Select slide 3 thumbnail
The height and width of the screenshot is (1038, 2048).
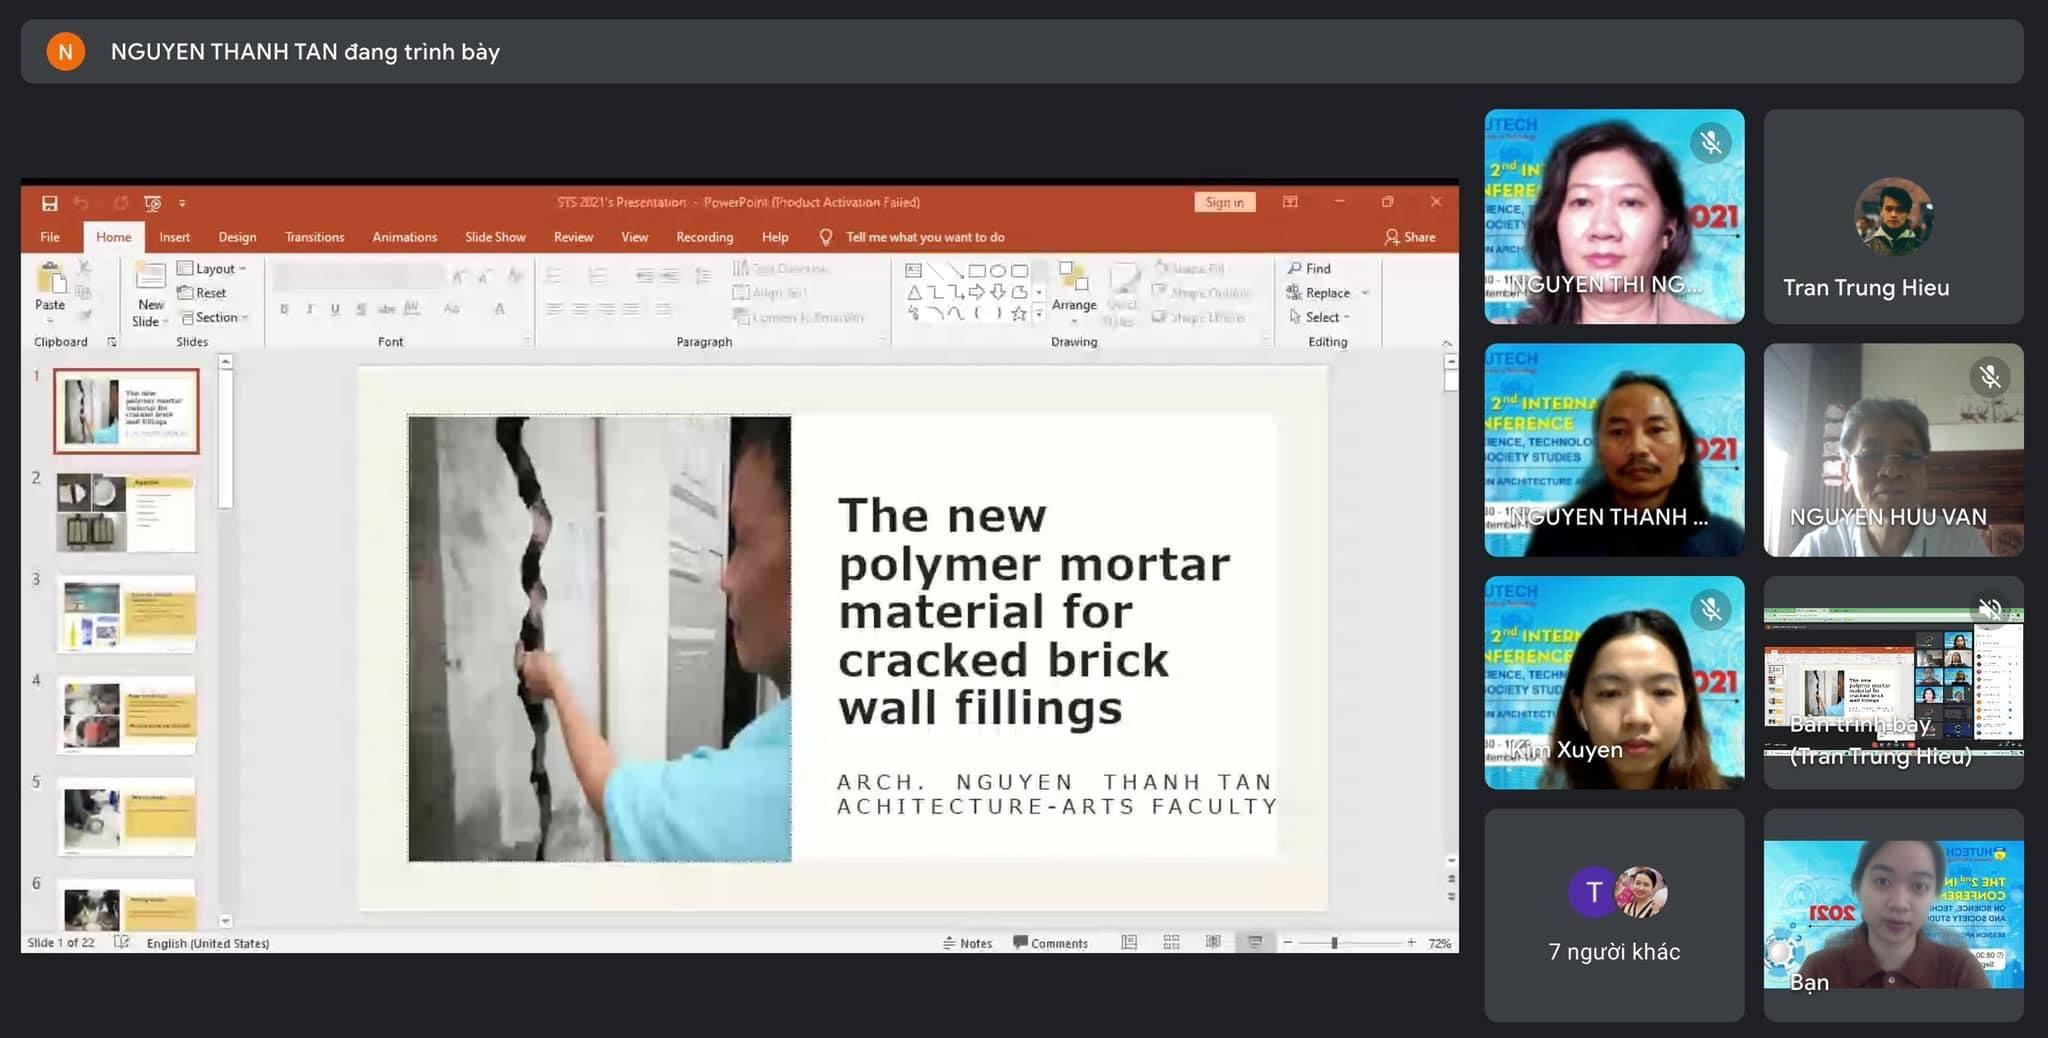pyautogui.click(x=126, y=614)
